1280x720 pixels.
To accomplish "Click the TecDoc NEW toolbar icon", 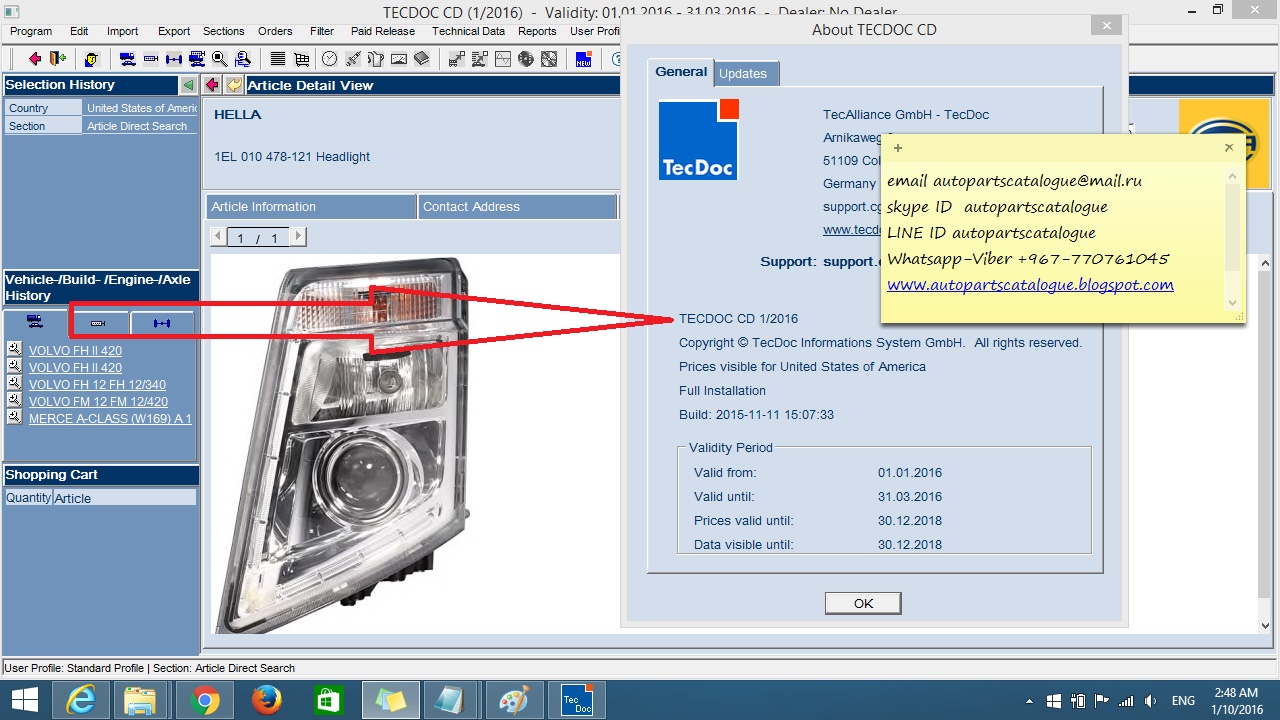I will [582, 59].
